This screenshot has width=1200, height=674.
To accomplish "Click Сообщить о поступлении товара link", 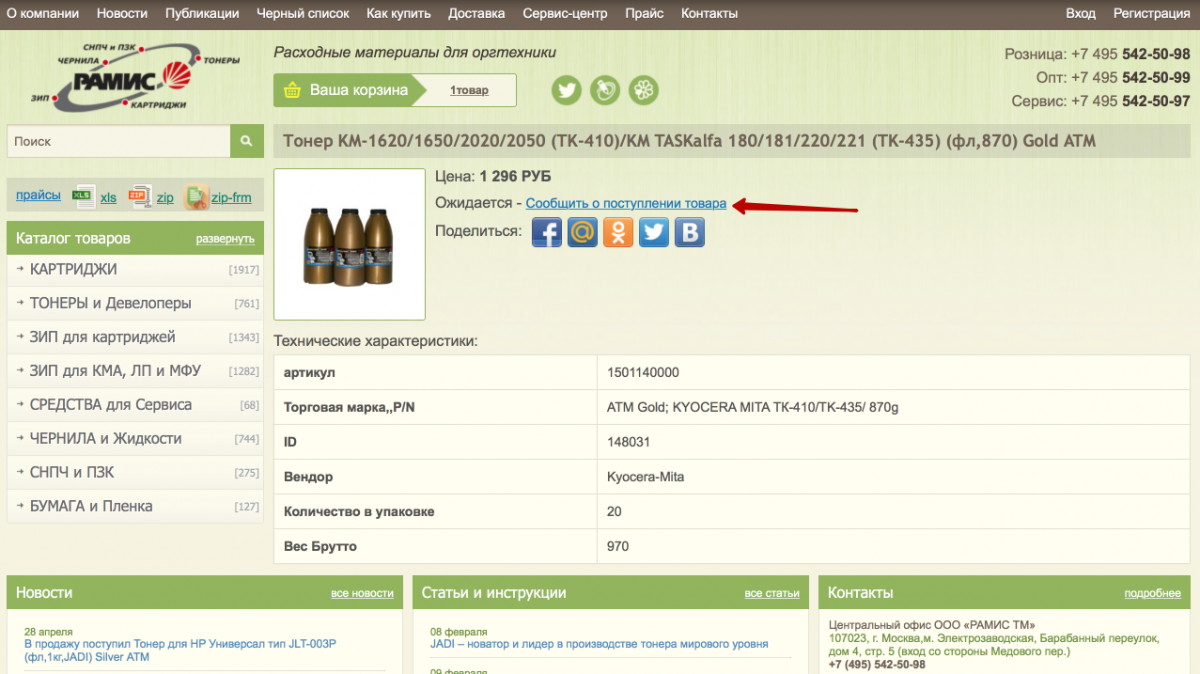I will [x=626, y=203].
